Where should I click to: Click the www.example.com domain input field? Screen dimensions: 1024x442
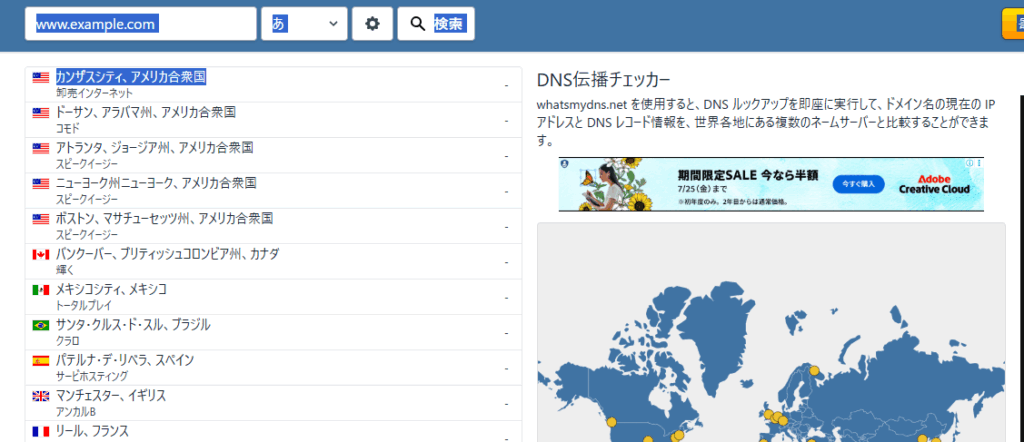[141, 24]
